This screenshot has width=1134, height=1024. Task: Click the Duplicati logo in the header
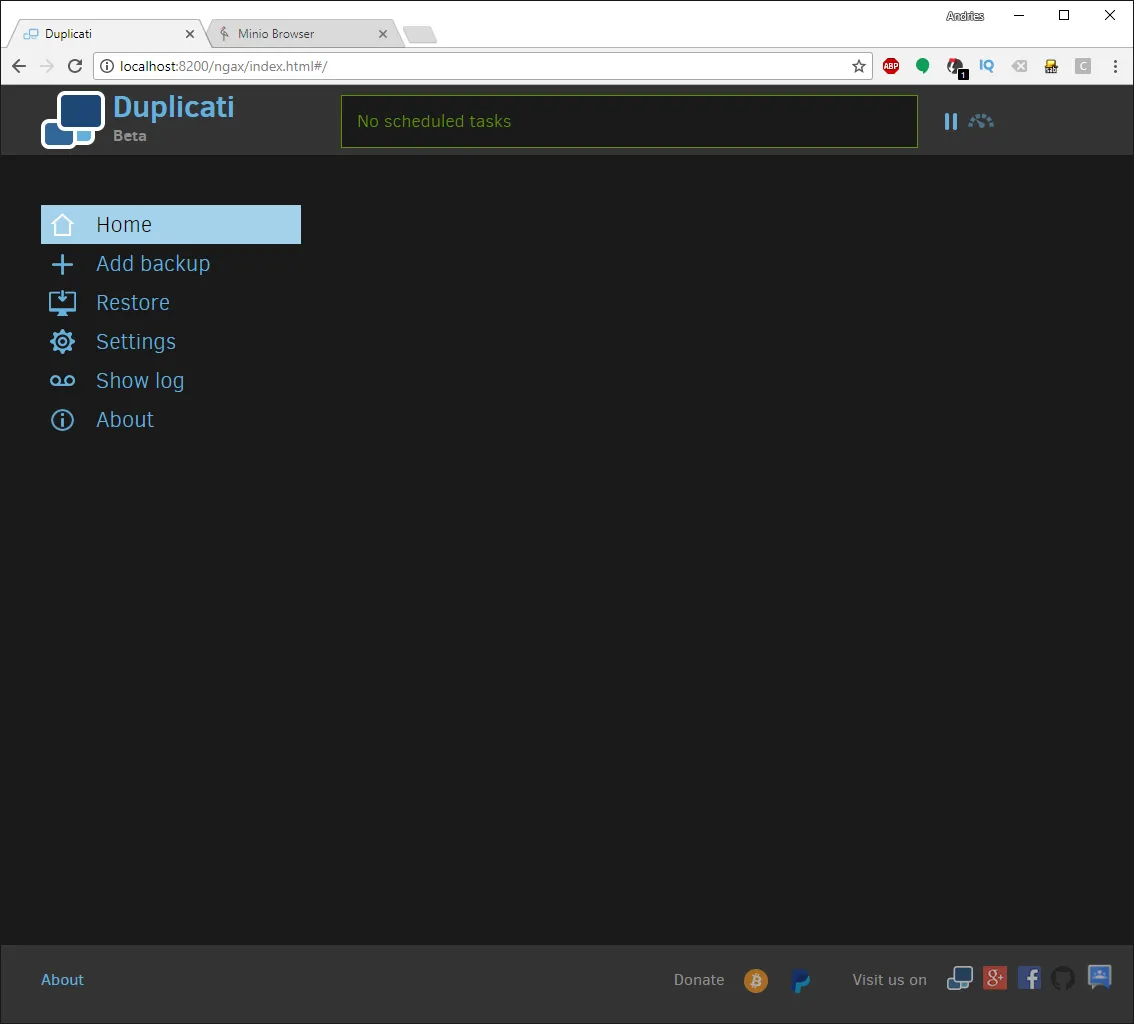pyautogui.click(x=72, y=120)
